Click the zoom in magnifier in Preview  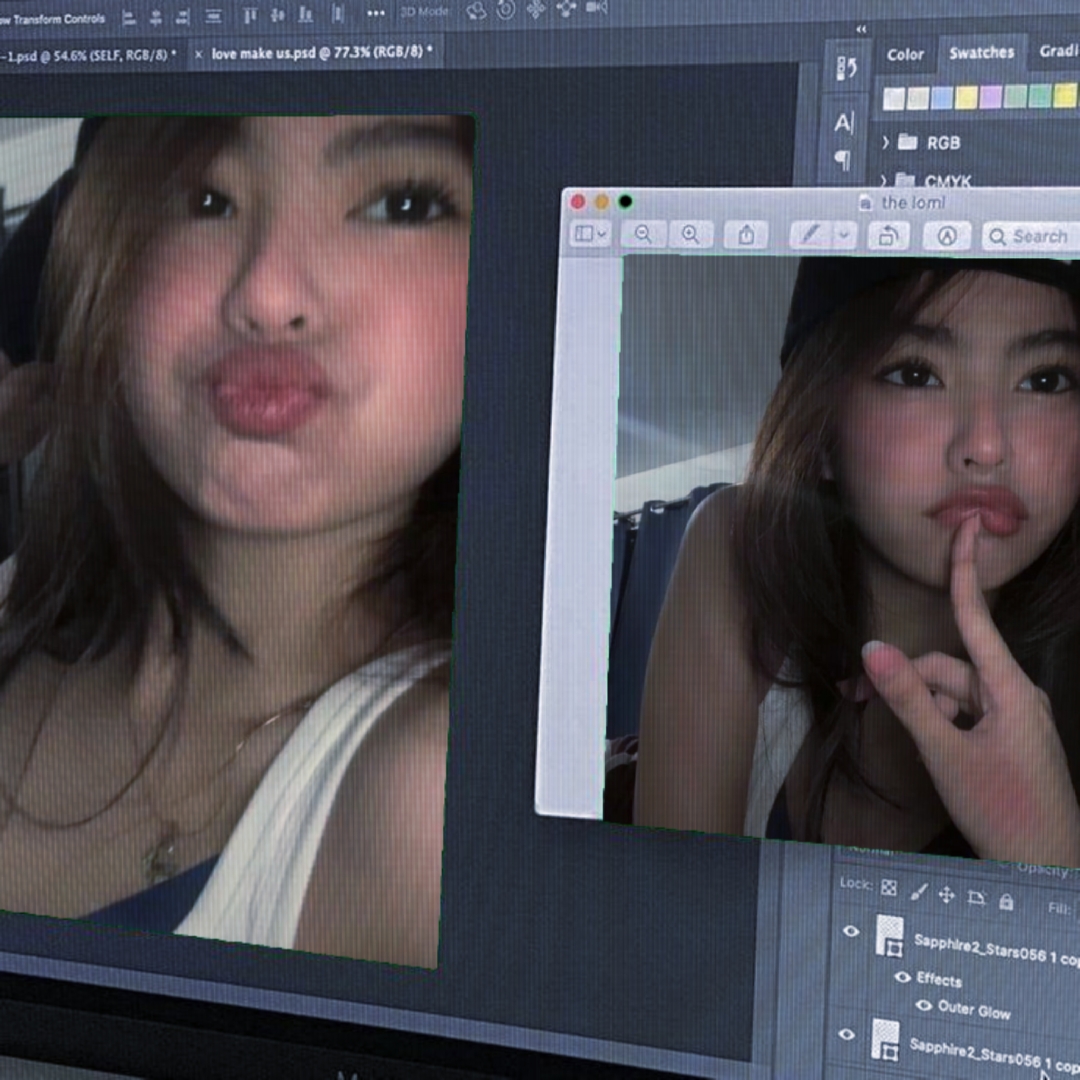[690, 234]
